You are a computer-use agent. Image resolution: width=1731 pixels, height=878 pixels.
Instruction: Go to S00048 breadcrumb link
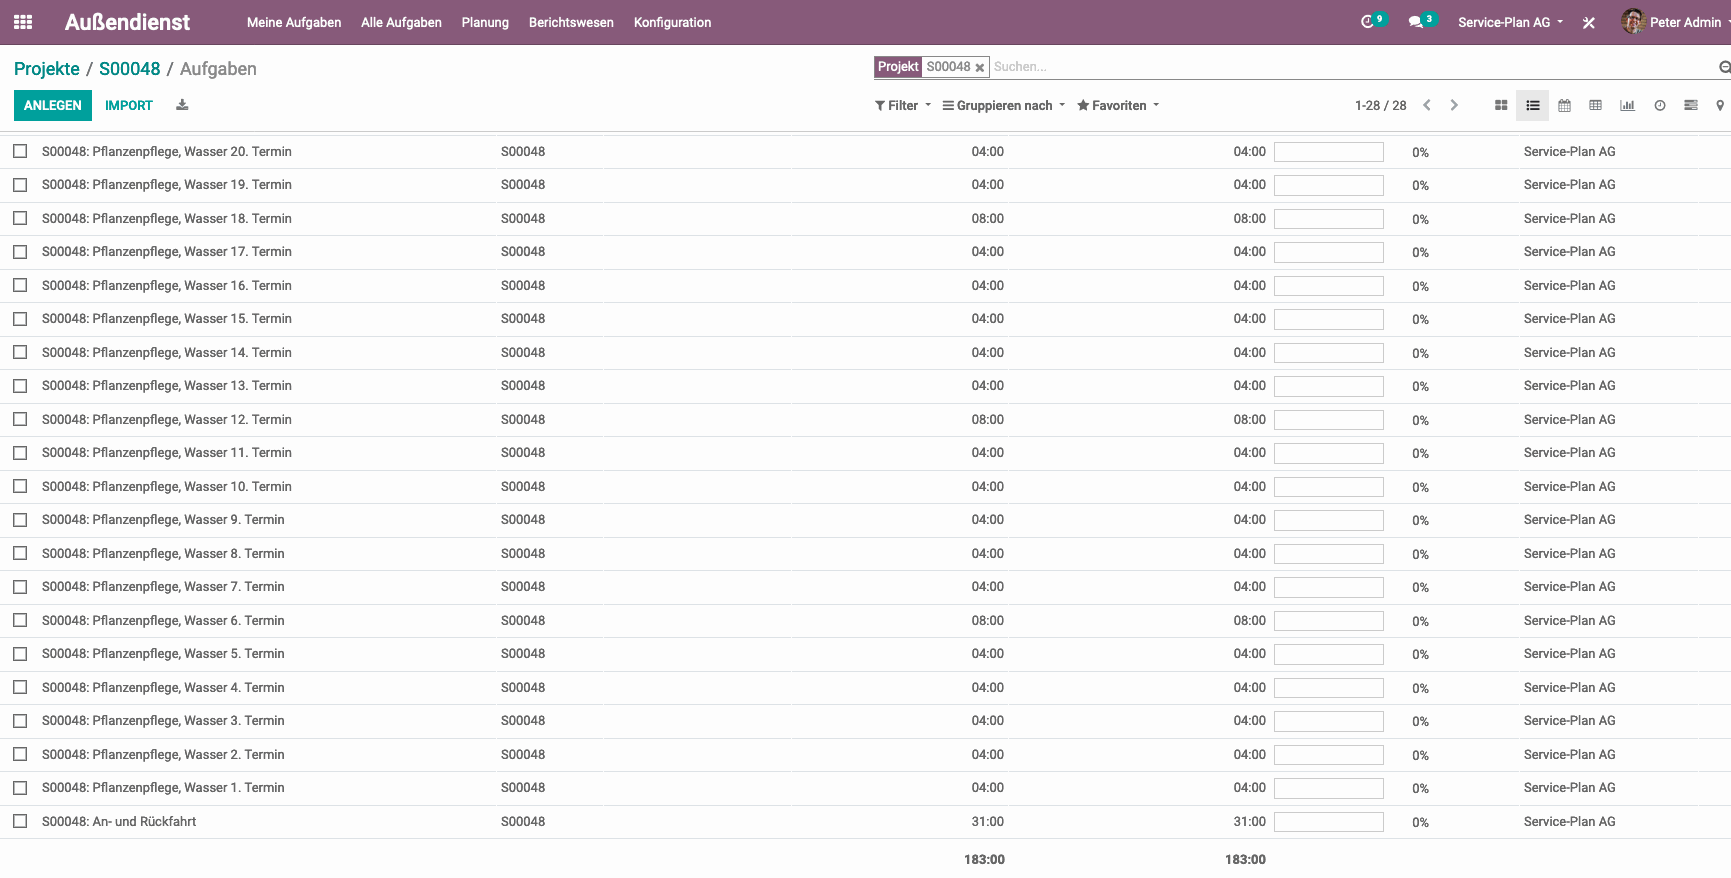130,69
